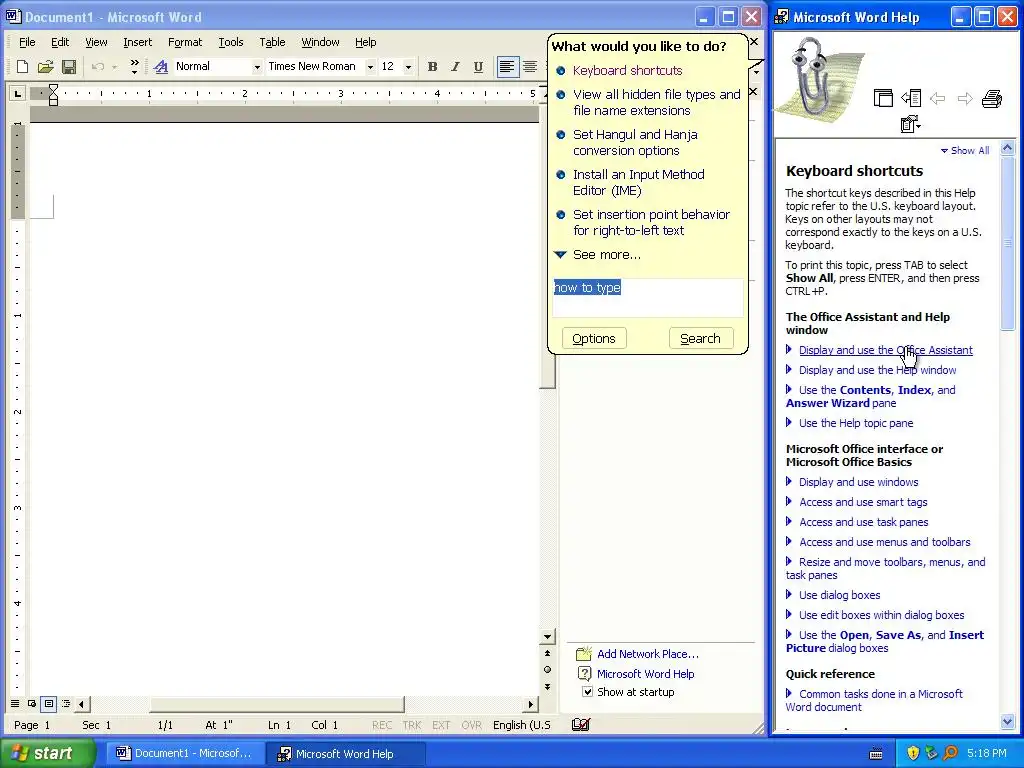Click the Show/Hide navigation pane icon in Help
Viewport: 1024px width, 768px height.
click(x=910, y=99)
